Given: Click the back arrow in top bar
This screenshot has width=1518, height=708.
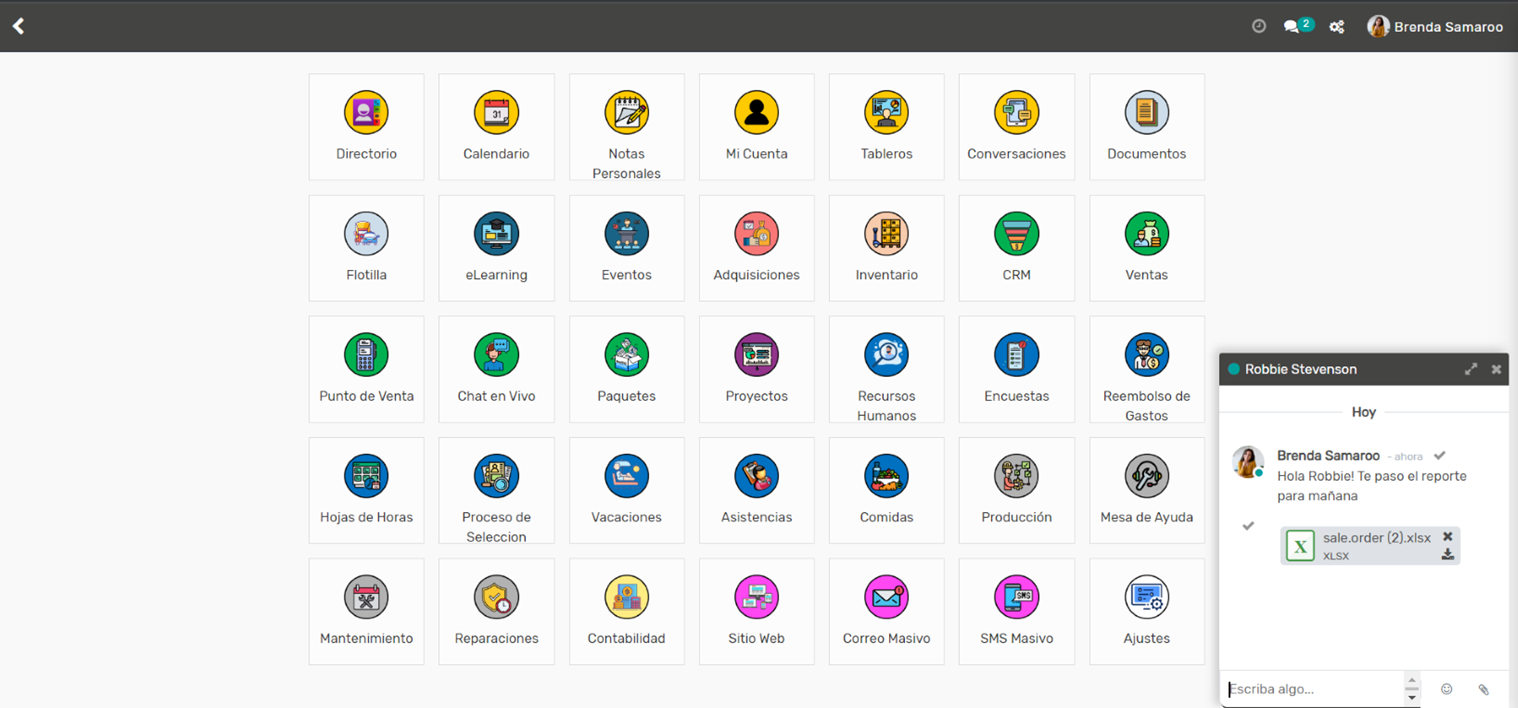Looking at the screenshot, I should pyautogui.click(x=18, y=27).
